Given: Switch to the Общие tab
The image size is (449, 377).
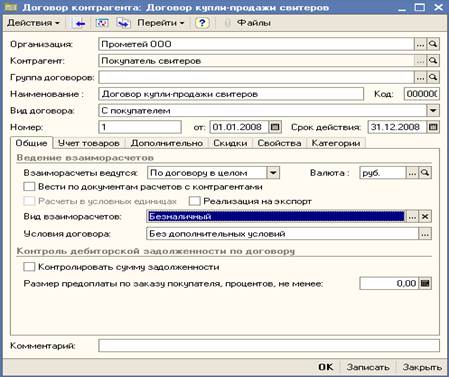Looking at the screenshot, I should click(31, 143).
